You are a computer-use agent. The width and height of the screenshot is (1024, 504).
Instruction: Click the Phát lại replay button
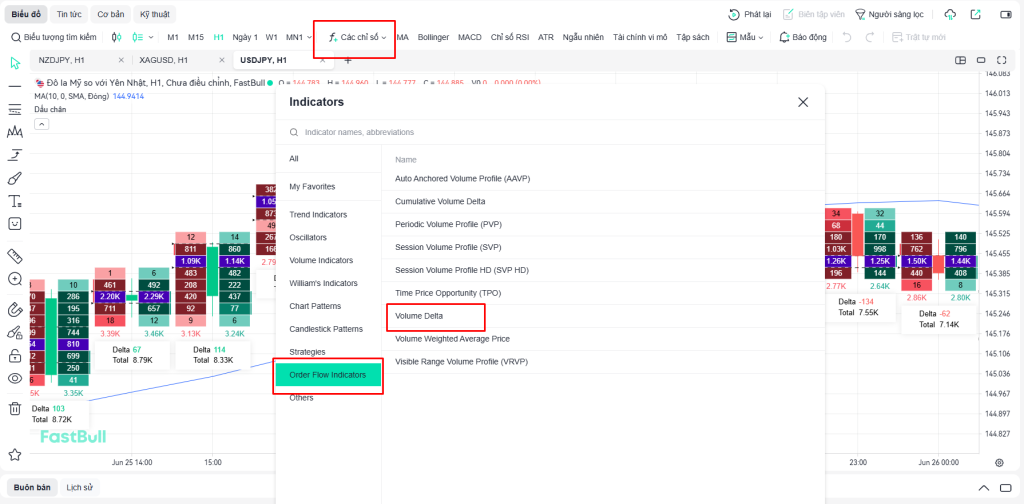(750, 14)
